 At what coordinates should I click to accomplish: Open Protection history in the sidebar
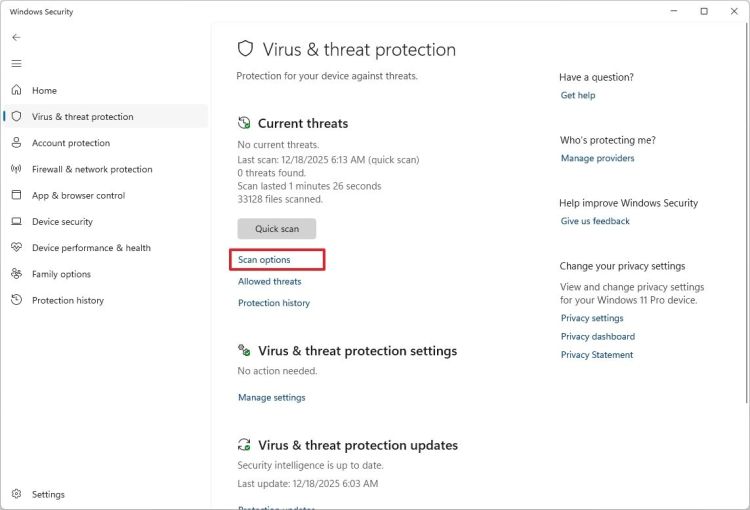coord(67,300)
